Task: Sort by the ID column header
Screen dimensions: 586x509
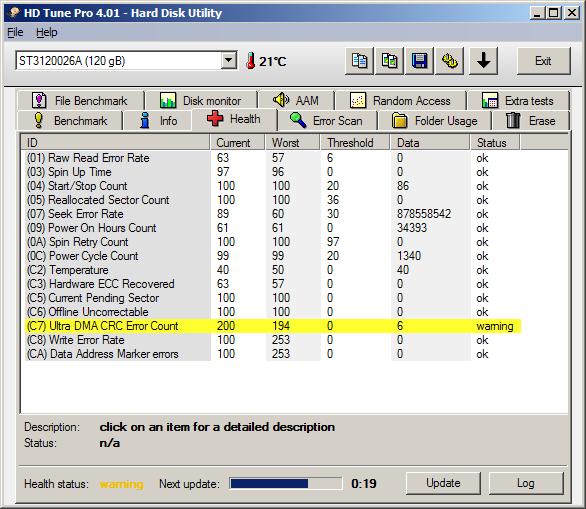Action: pos(115,143)
